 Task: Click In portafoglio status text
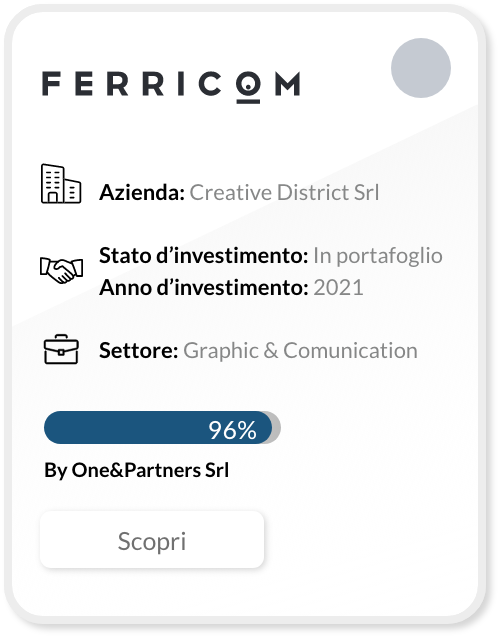click(378, 256)
